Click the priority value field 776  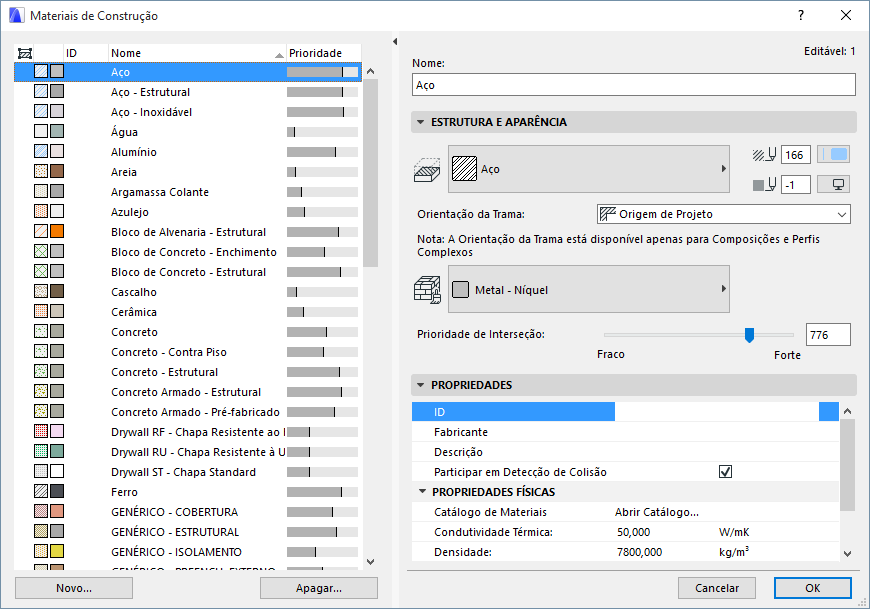point(828,334)
